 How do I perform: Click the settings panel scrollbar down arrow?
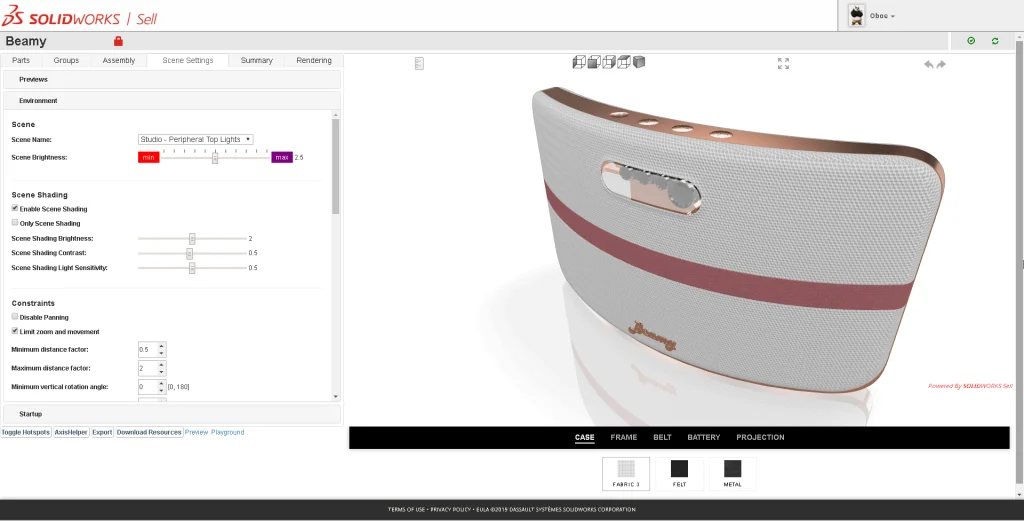tap(336, 396)
